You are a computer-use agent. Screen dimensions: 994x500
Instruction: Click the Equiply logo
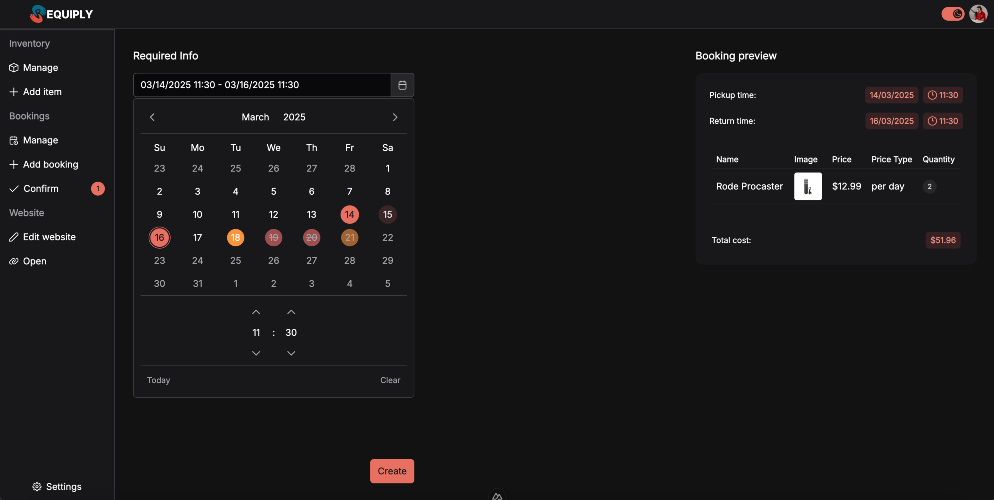pos(61,14)
